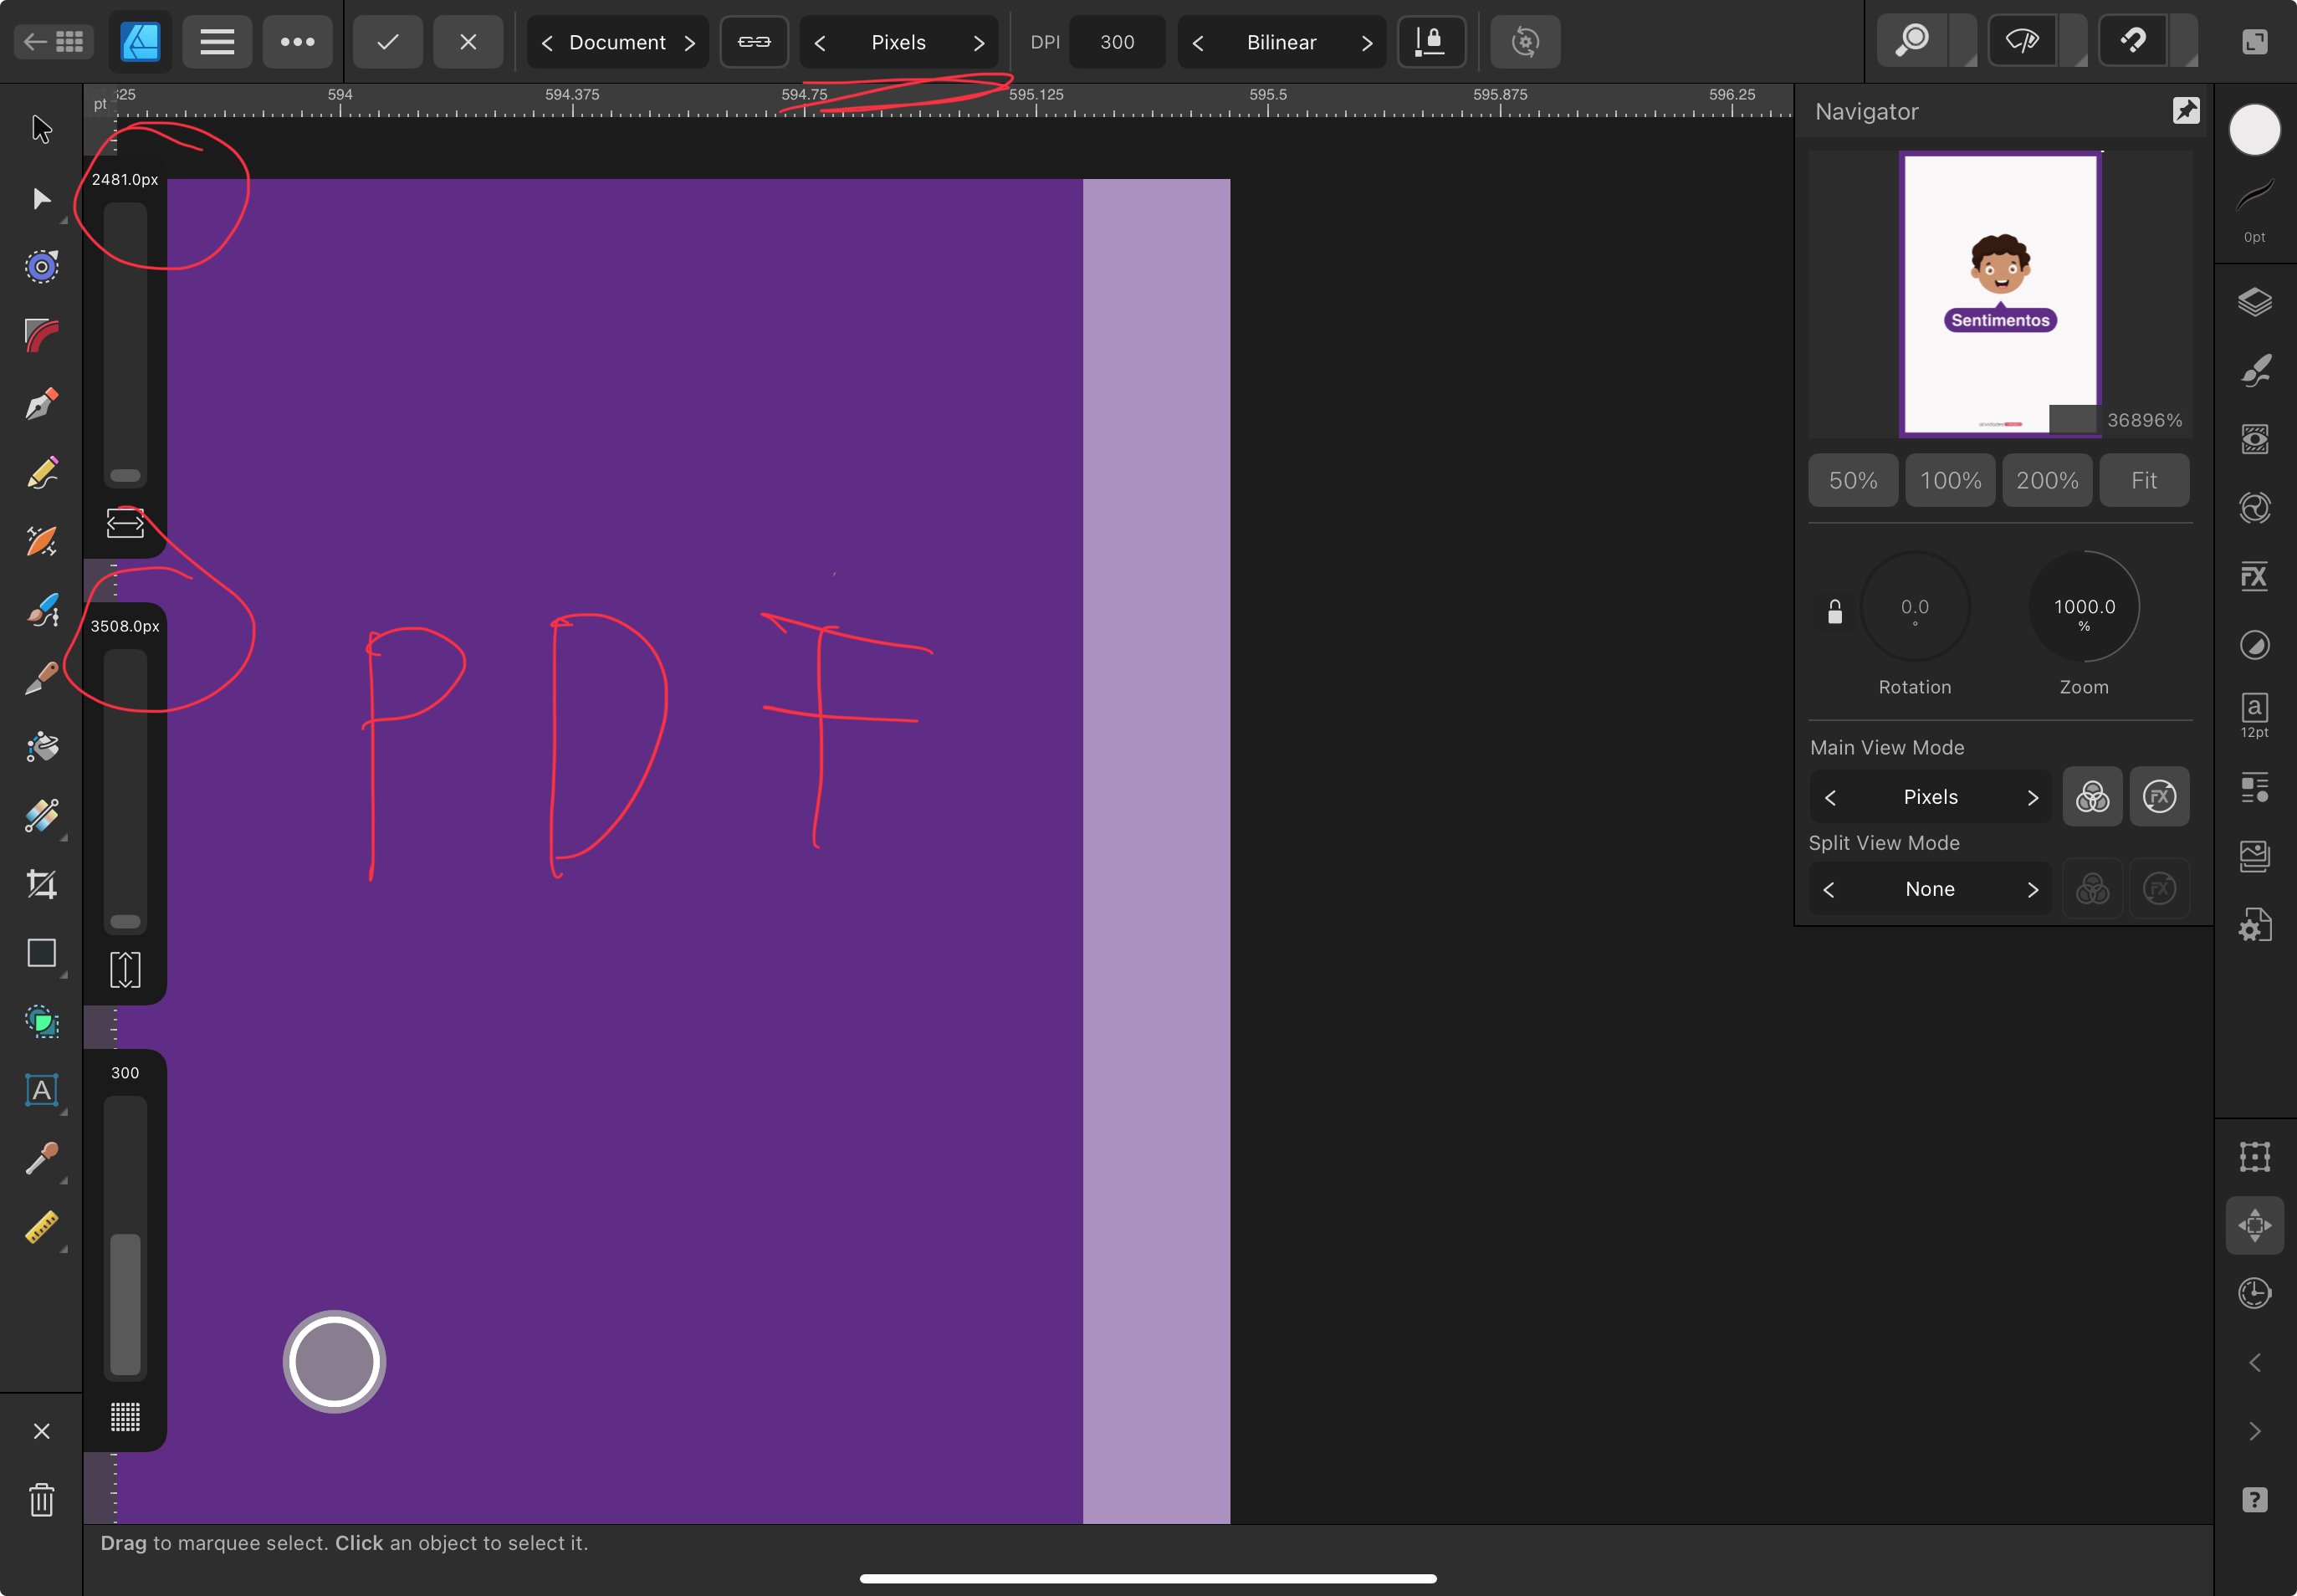Advance Split View Mode from None
2297x1596 pixels.
(2032, 890)
